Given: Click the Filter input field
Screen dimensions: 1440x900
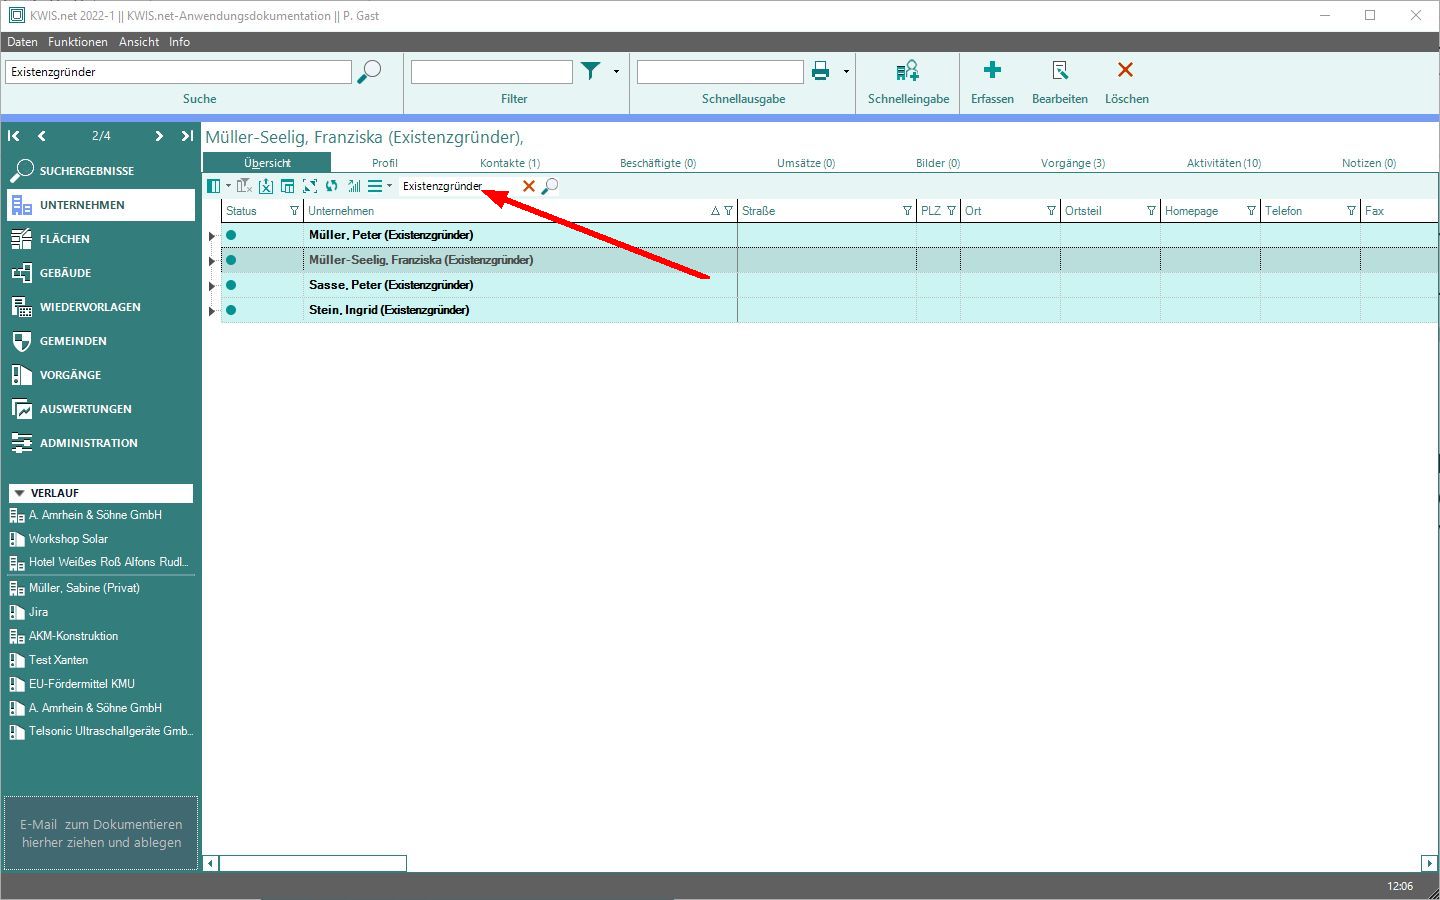Looking at the screenshot, I should click(x=492, y=72).
